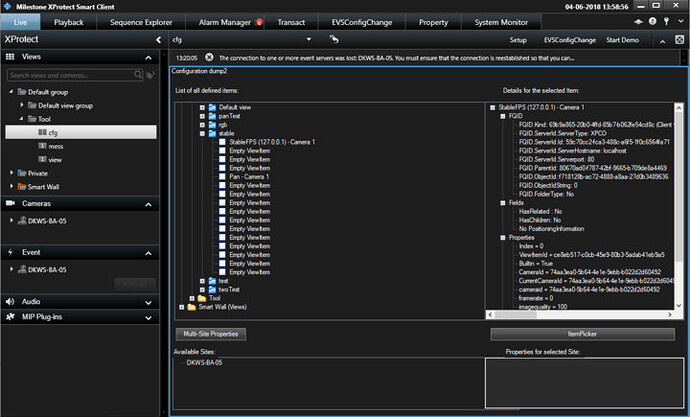
Task: Open the System Monitor tab
Action: pos(501,22)
